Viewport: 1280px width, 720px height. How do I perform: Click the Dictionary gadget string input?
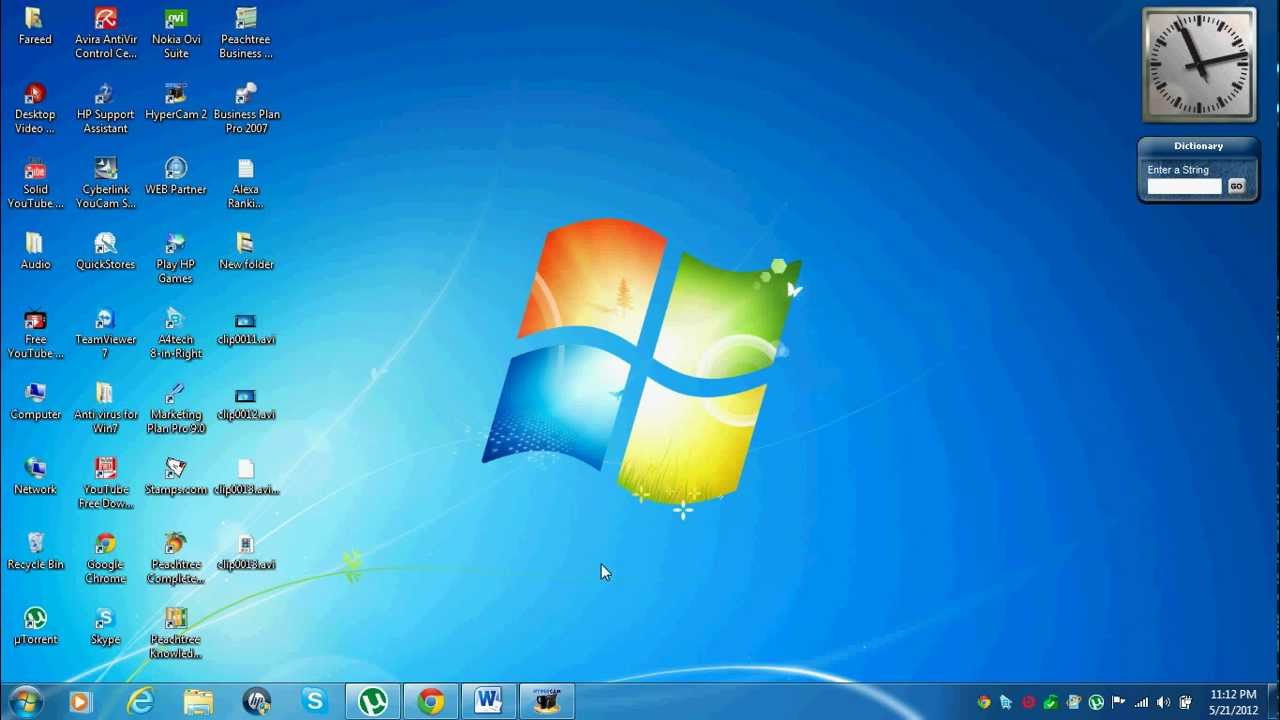[x=1185, y=186]
